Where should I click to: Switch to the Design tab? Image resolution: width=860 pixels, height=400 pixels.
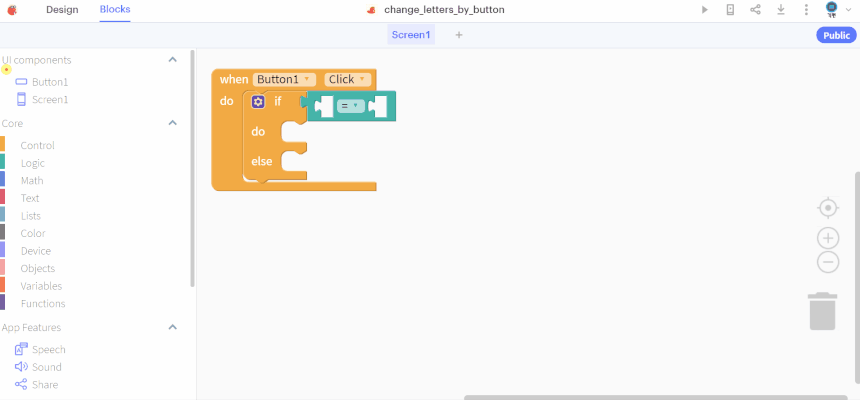(62, 10)
